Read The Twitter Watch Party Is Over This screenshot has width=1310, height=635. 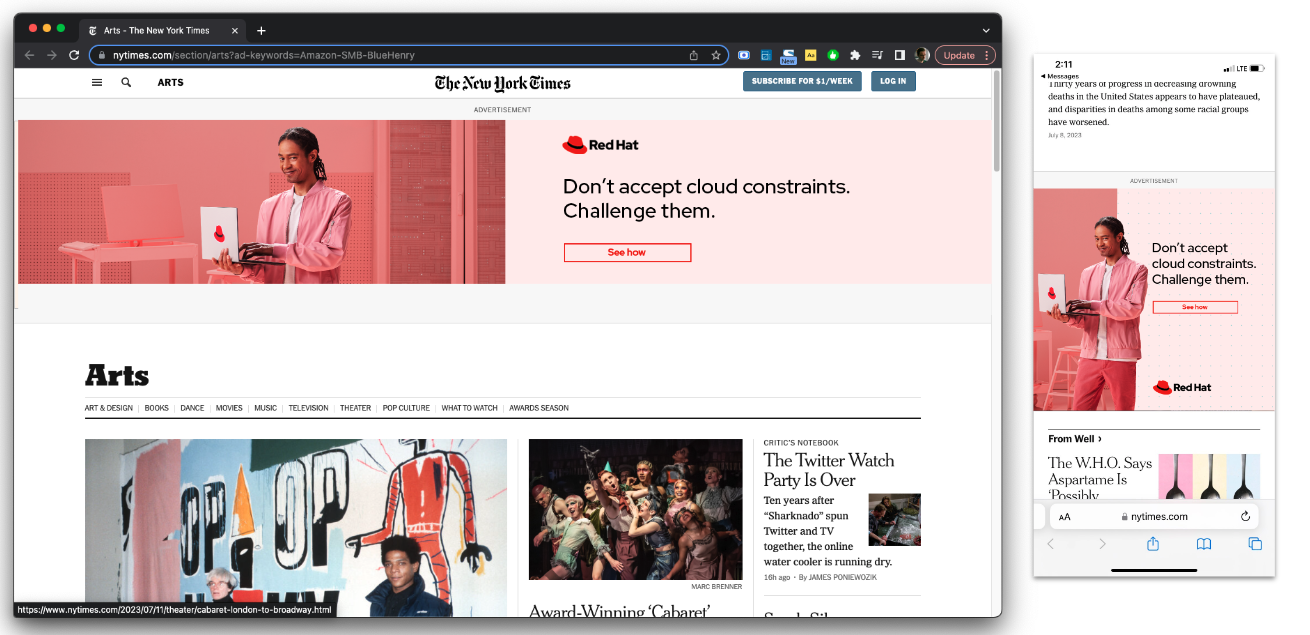coord(829,470)
